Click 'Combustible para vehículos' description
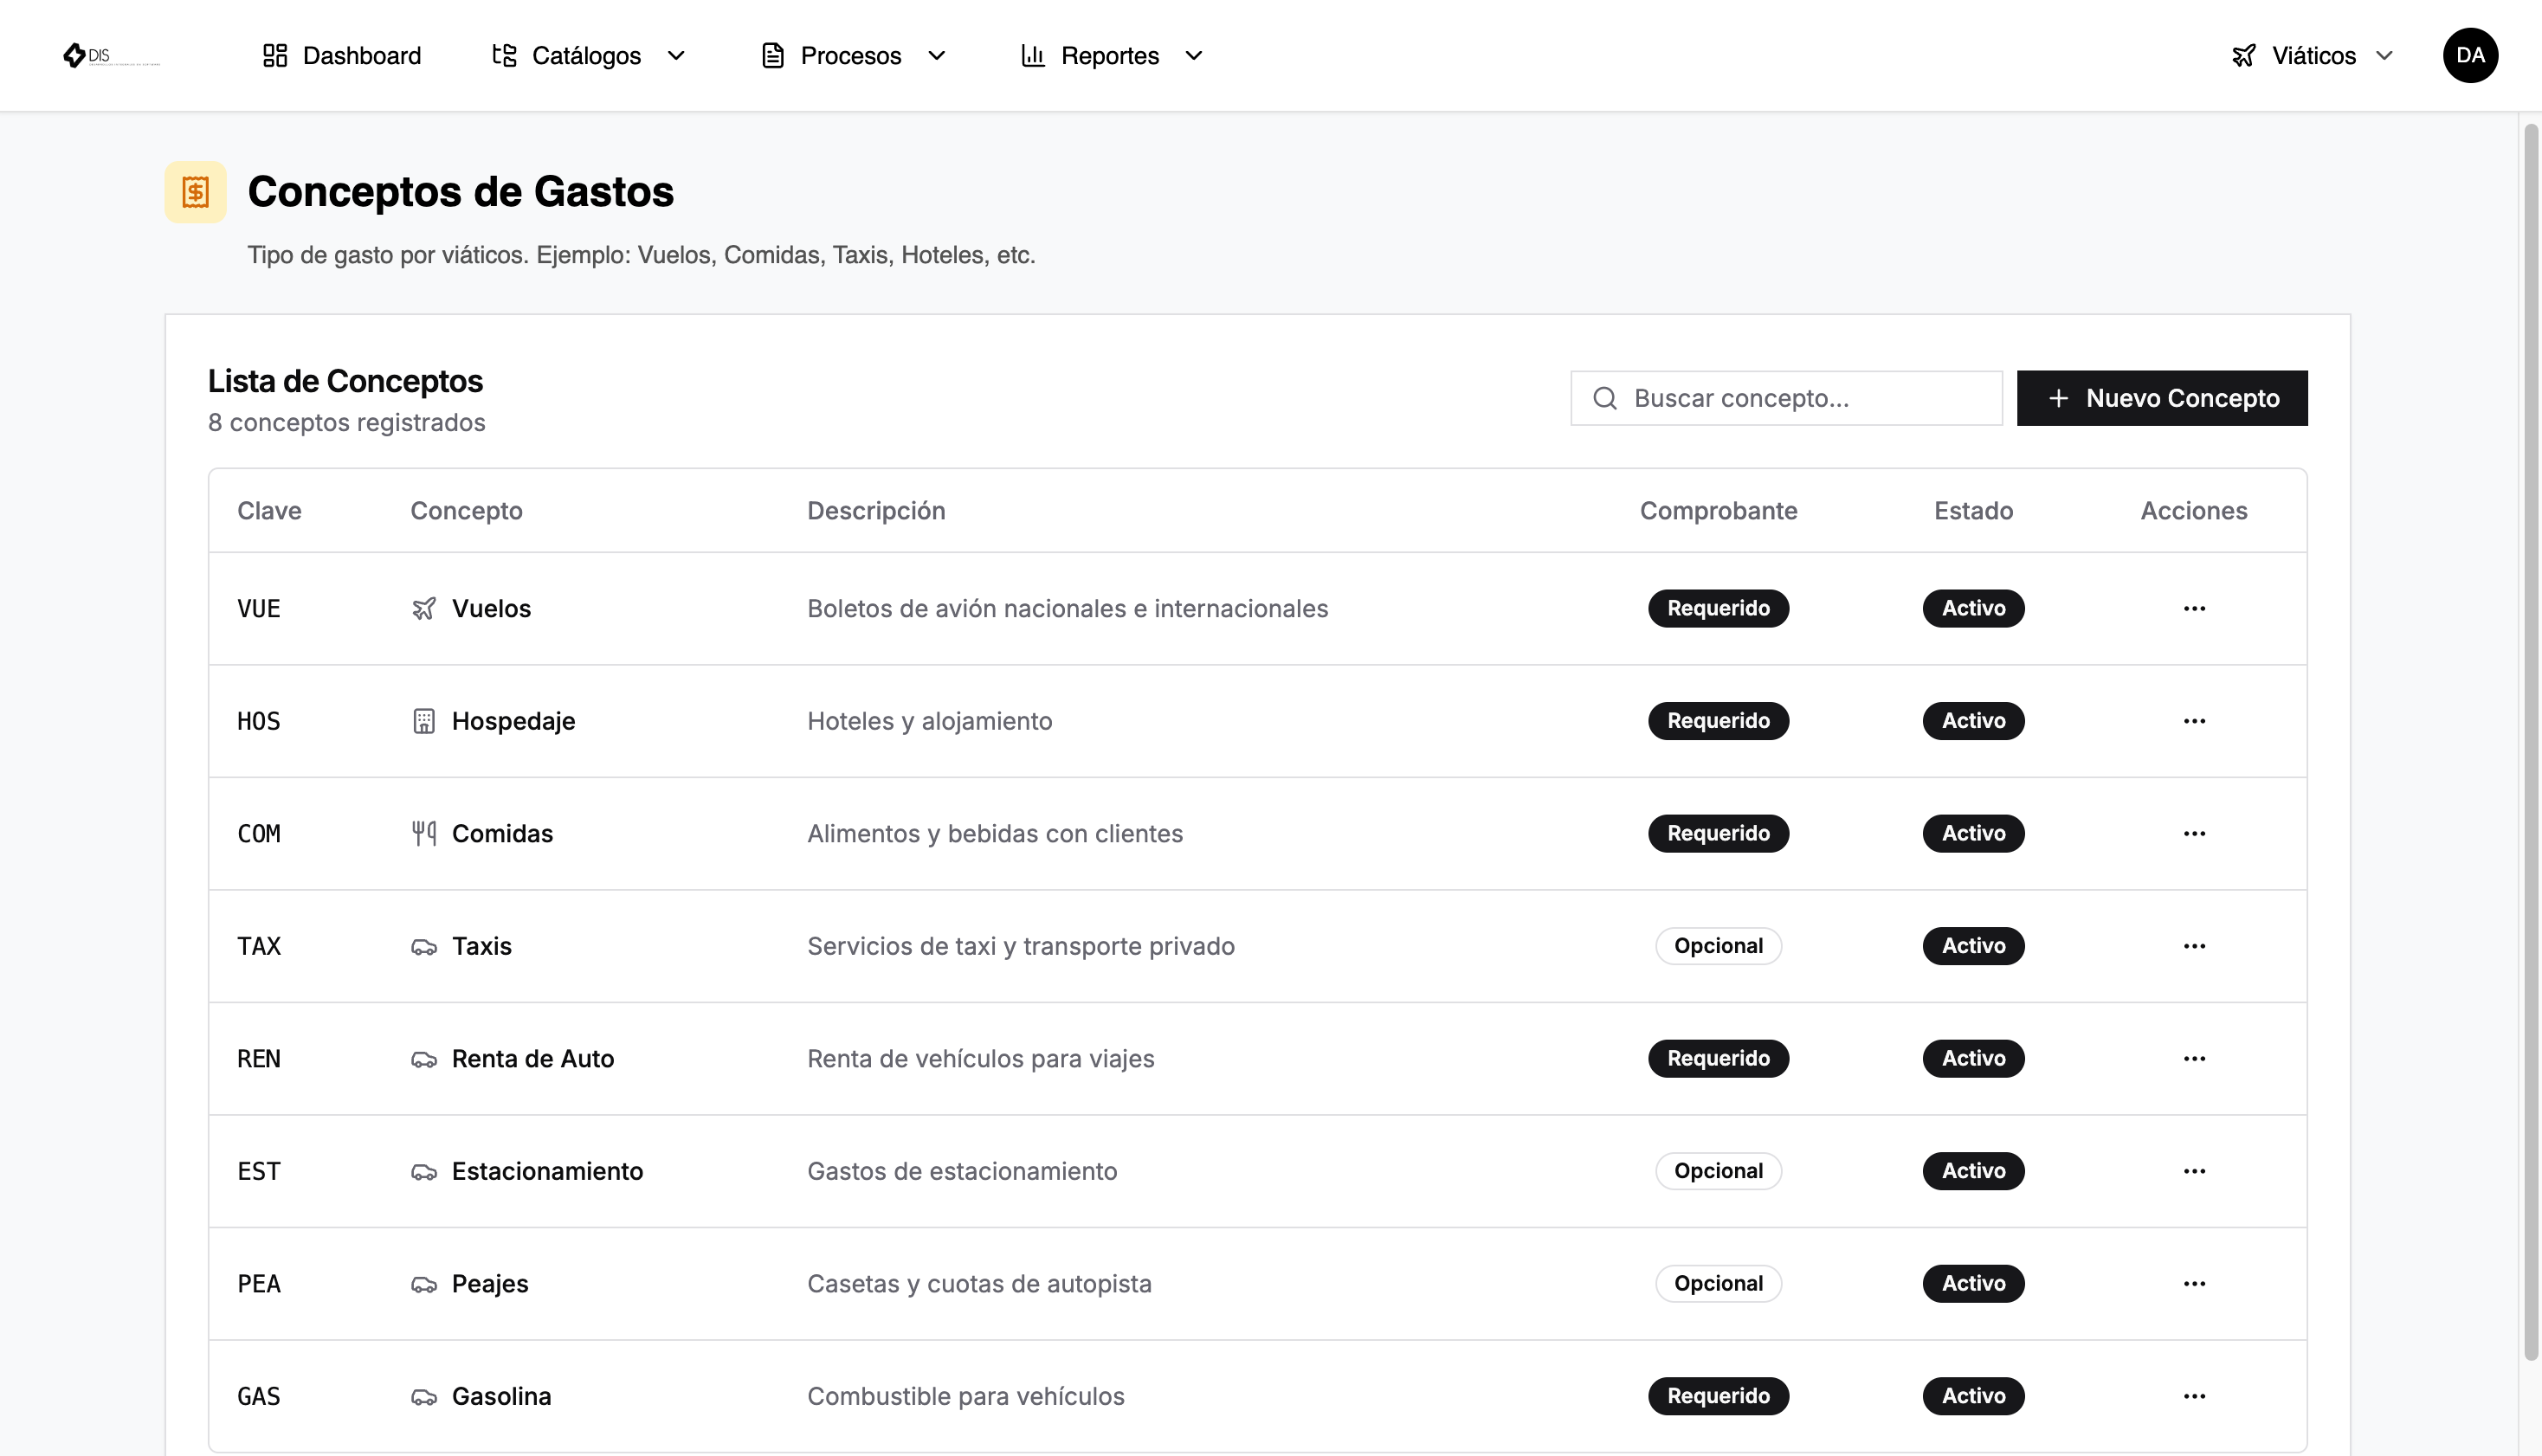This screenshot has width=2542, height=1456. pos(965,1396)
